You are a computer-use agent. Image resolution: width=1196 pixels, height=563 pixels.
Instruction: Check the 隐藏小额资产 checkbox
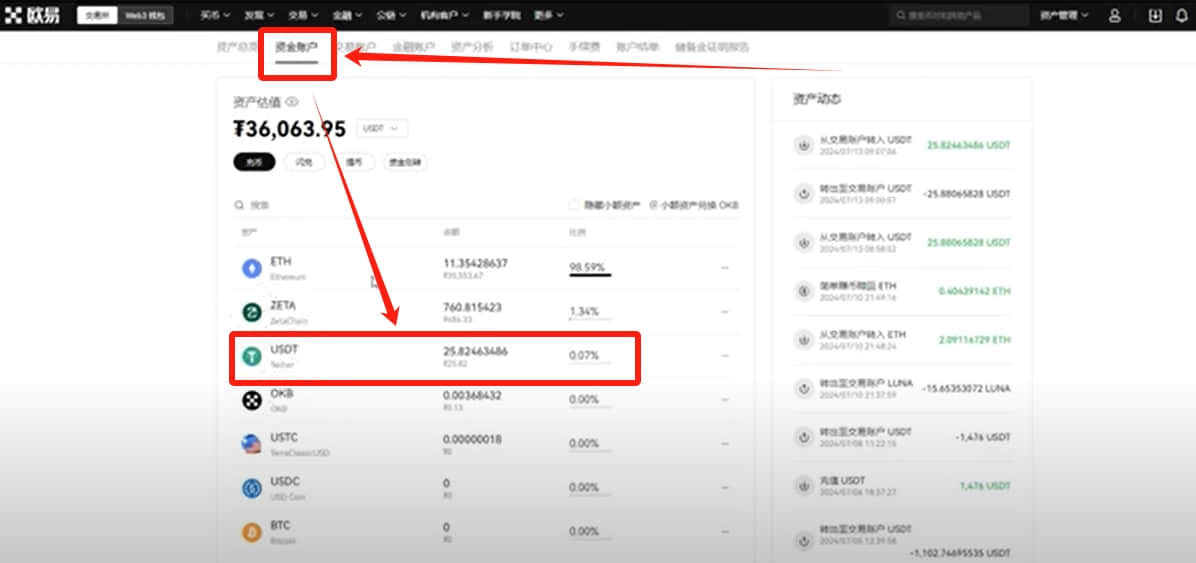click(574, 205)
